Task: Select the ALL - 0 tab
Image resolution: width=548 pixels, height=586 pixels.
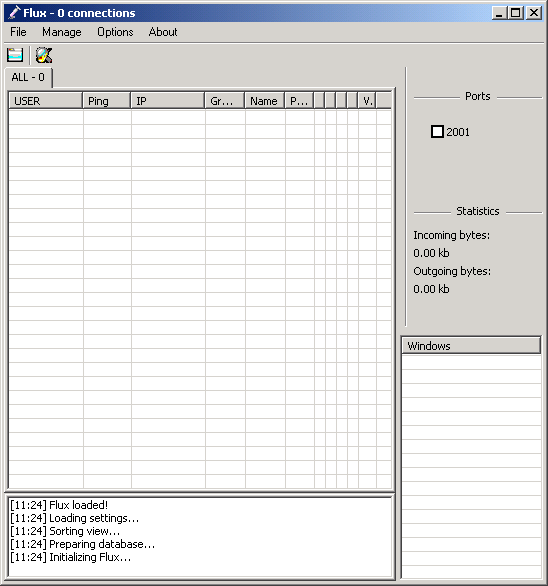Action: (x=28, y=77)
